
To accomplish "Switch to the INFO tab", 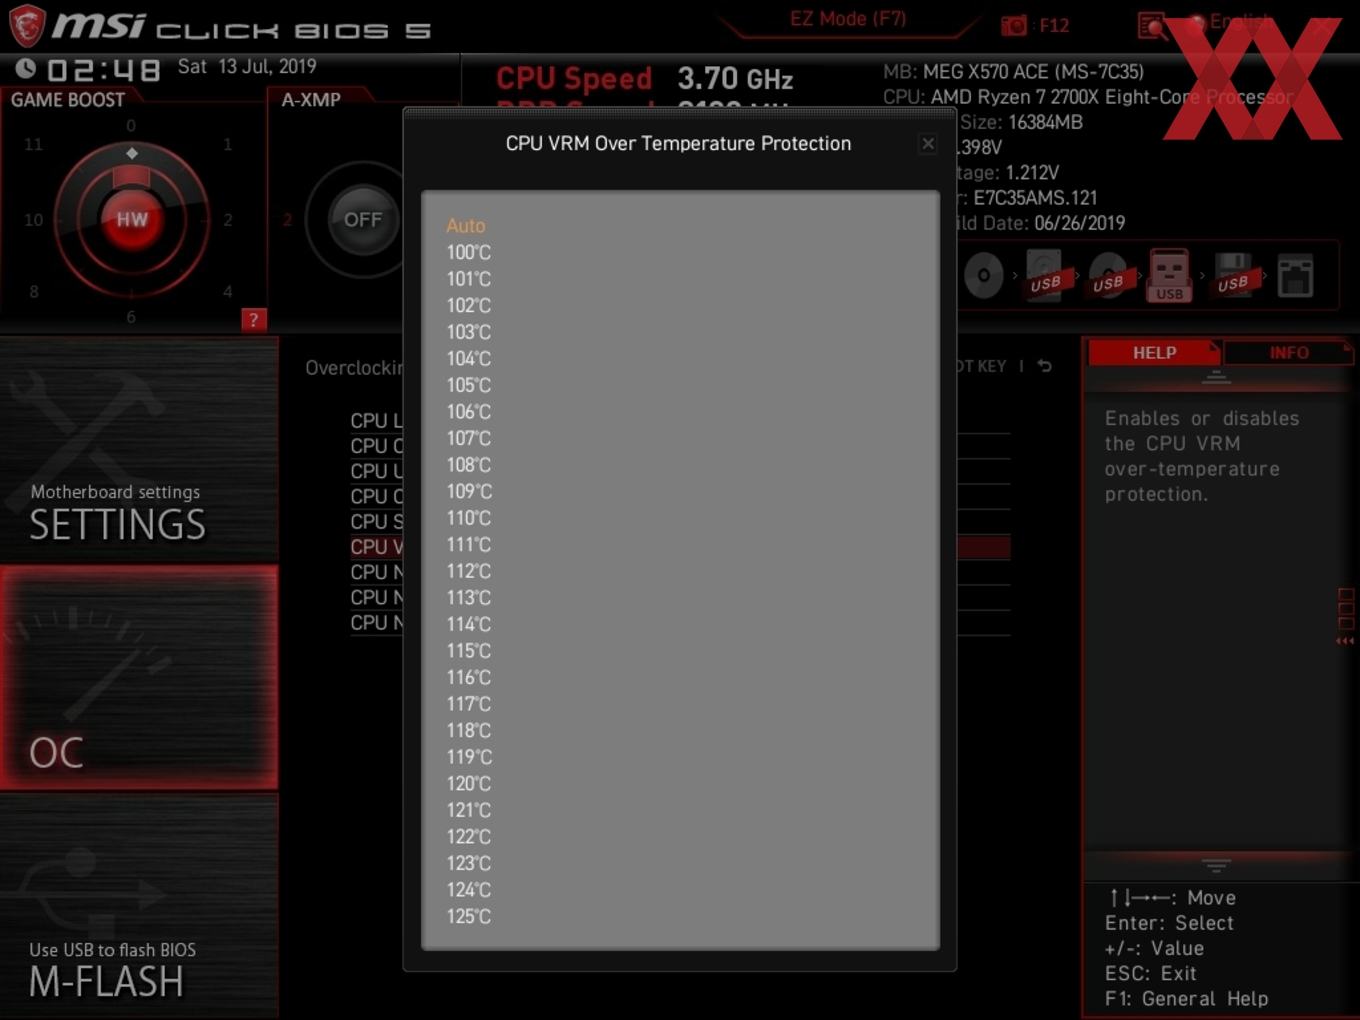I will (x=1289, y=352).
